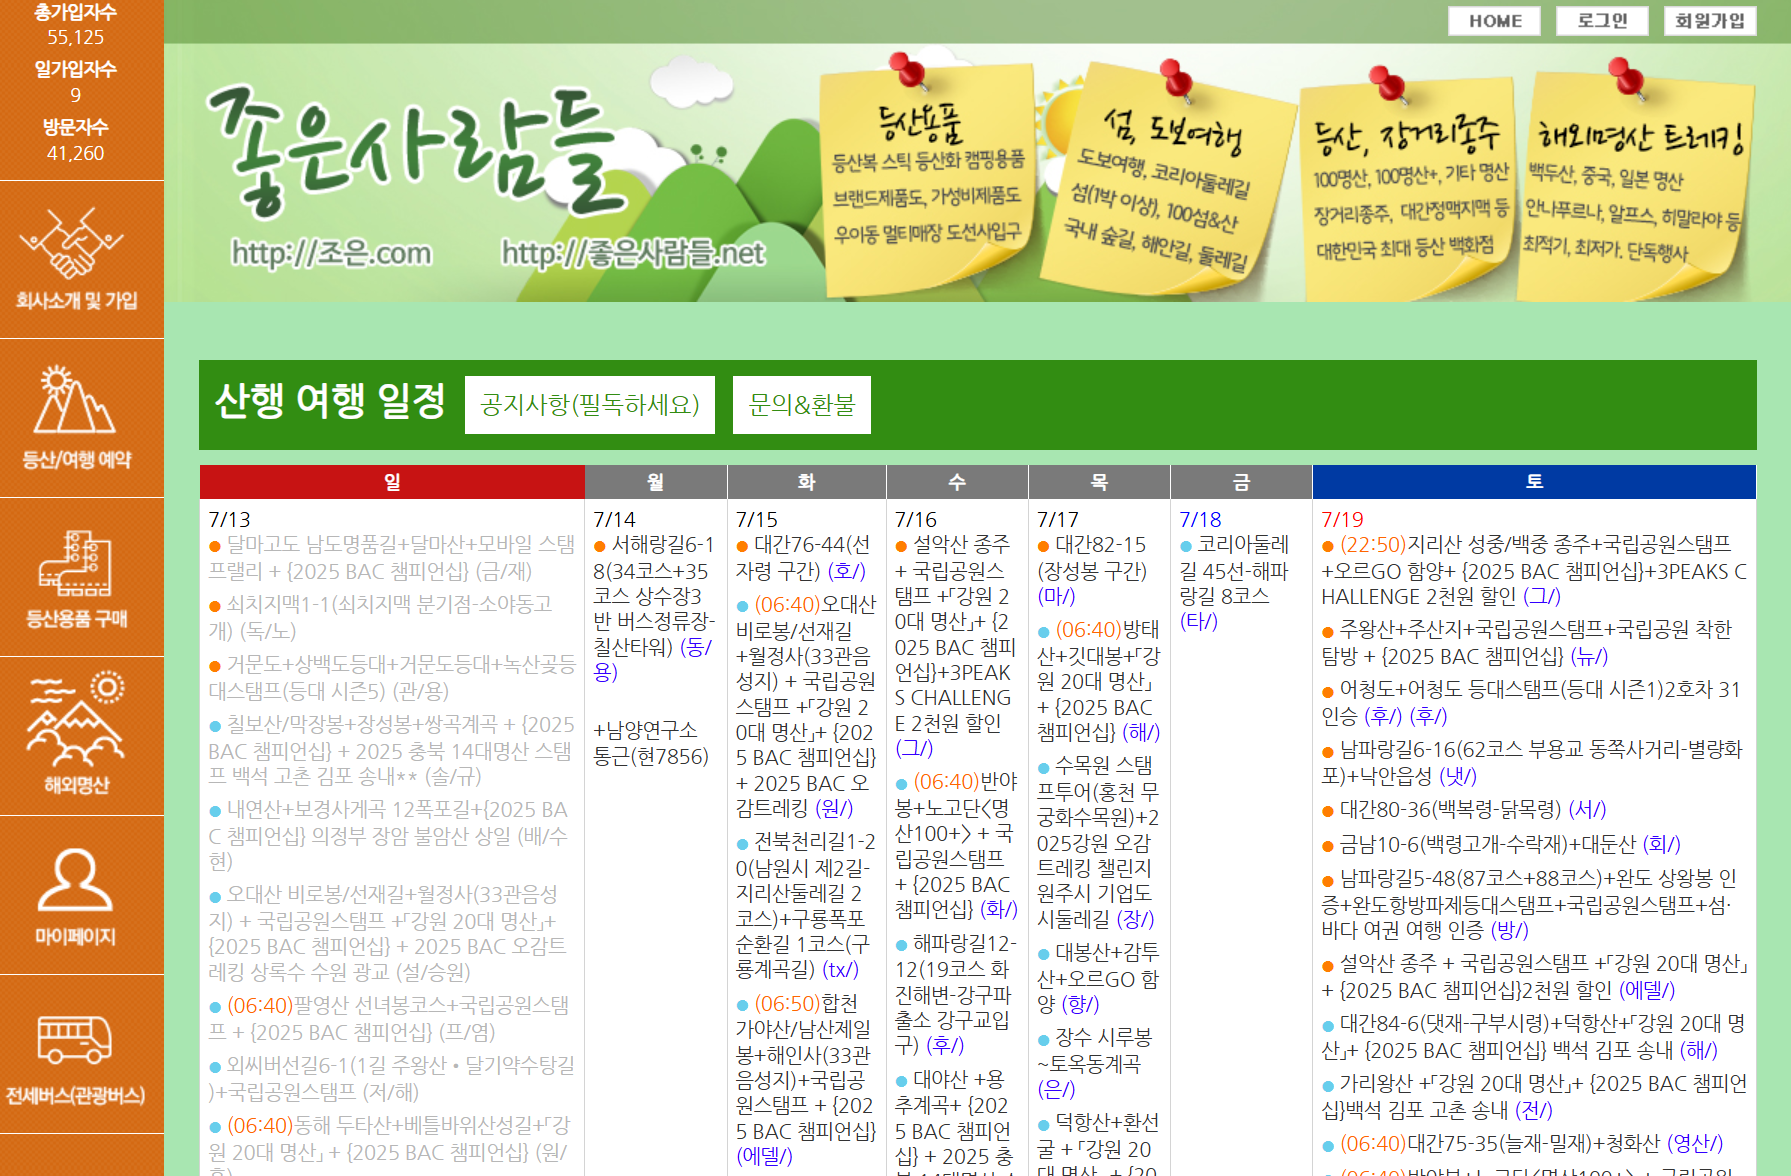
Task: Click the http://좋은사람들.net link text
Action: point(633,253)
